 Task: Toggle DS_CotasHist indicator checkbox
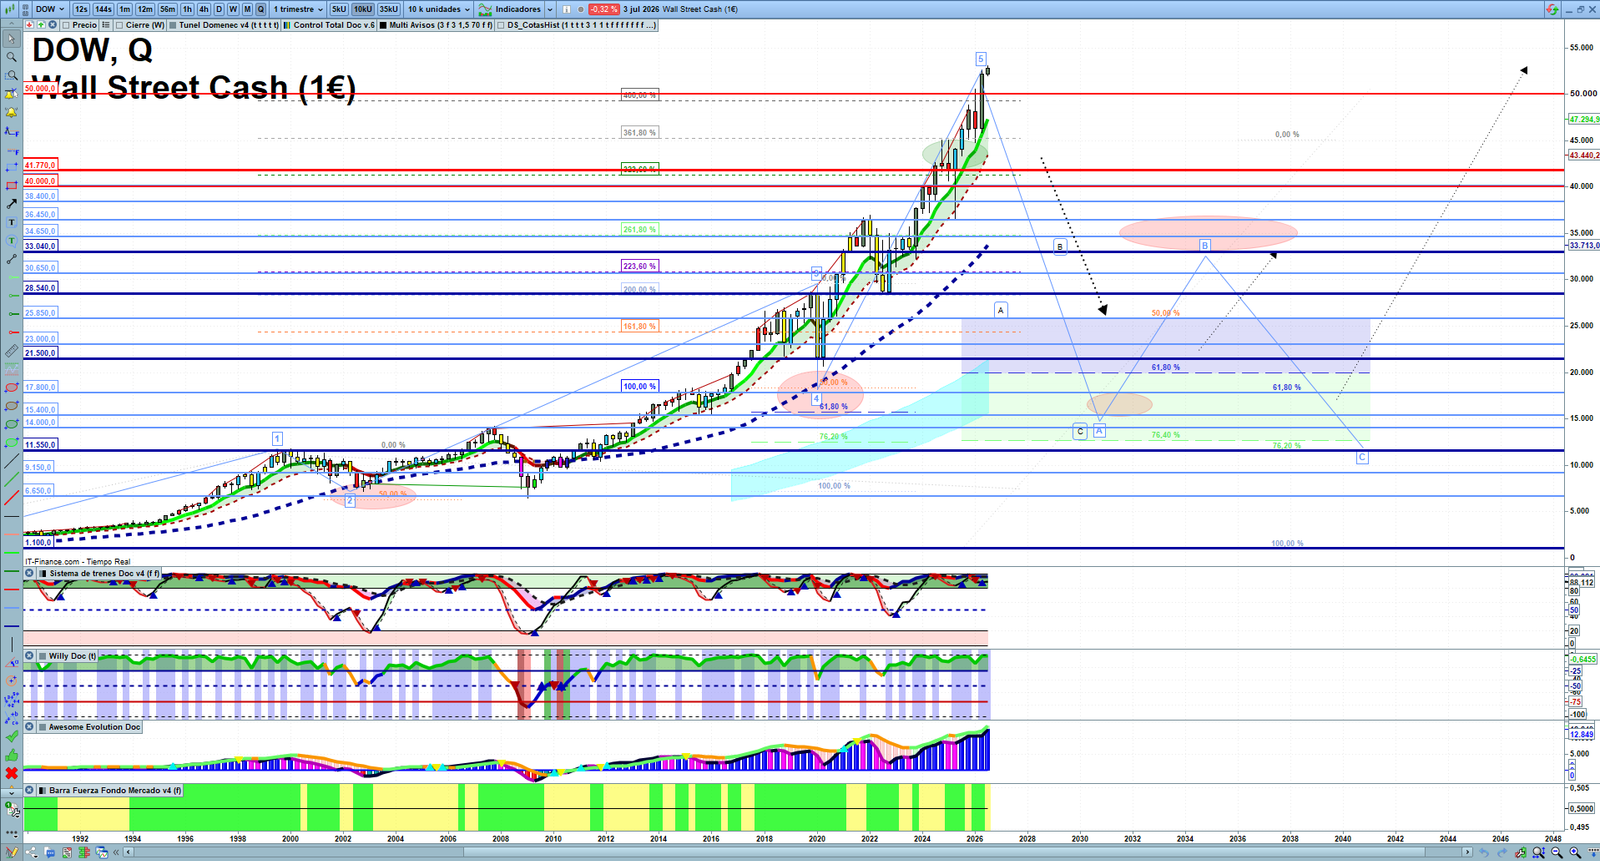click(x=502, y=25)
